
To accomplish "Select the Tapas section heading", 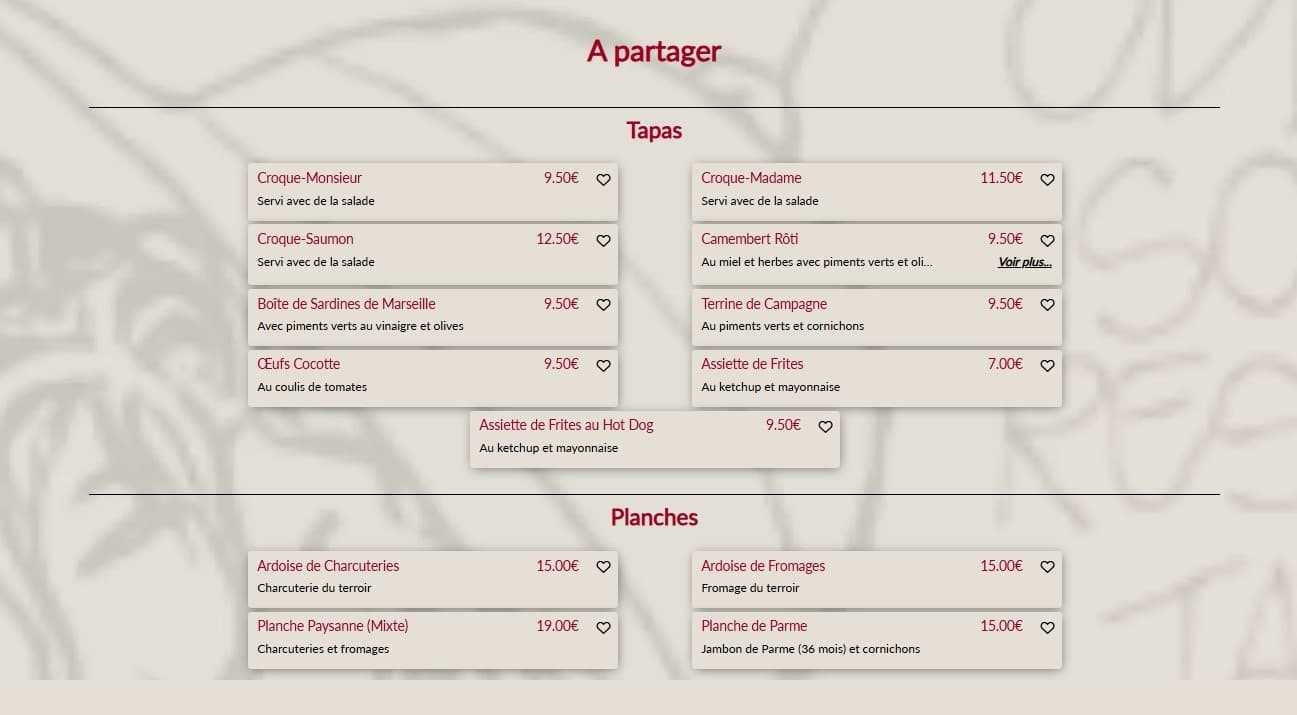I will click(654, 131).
